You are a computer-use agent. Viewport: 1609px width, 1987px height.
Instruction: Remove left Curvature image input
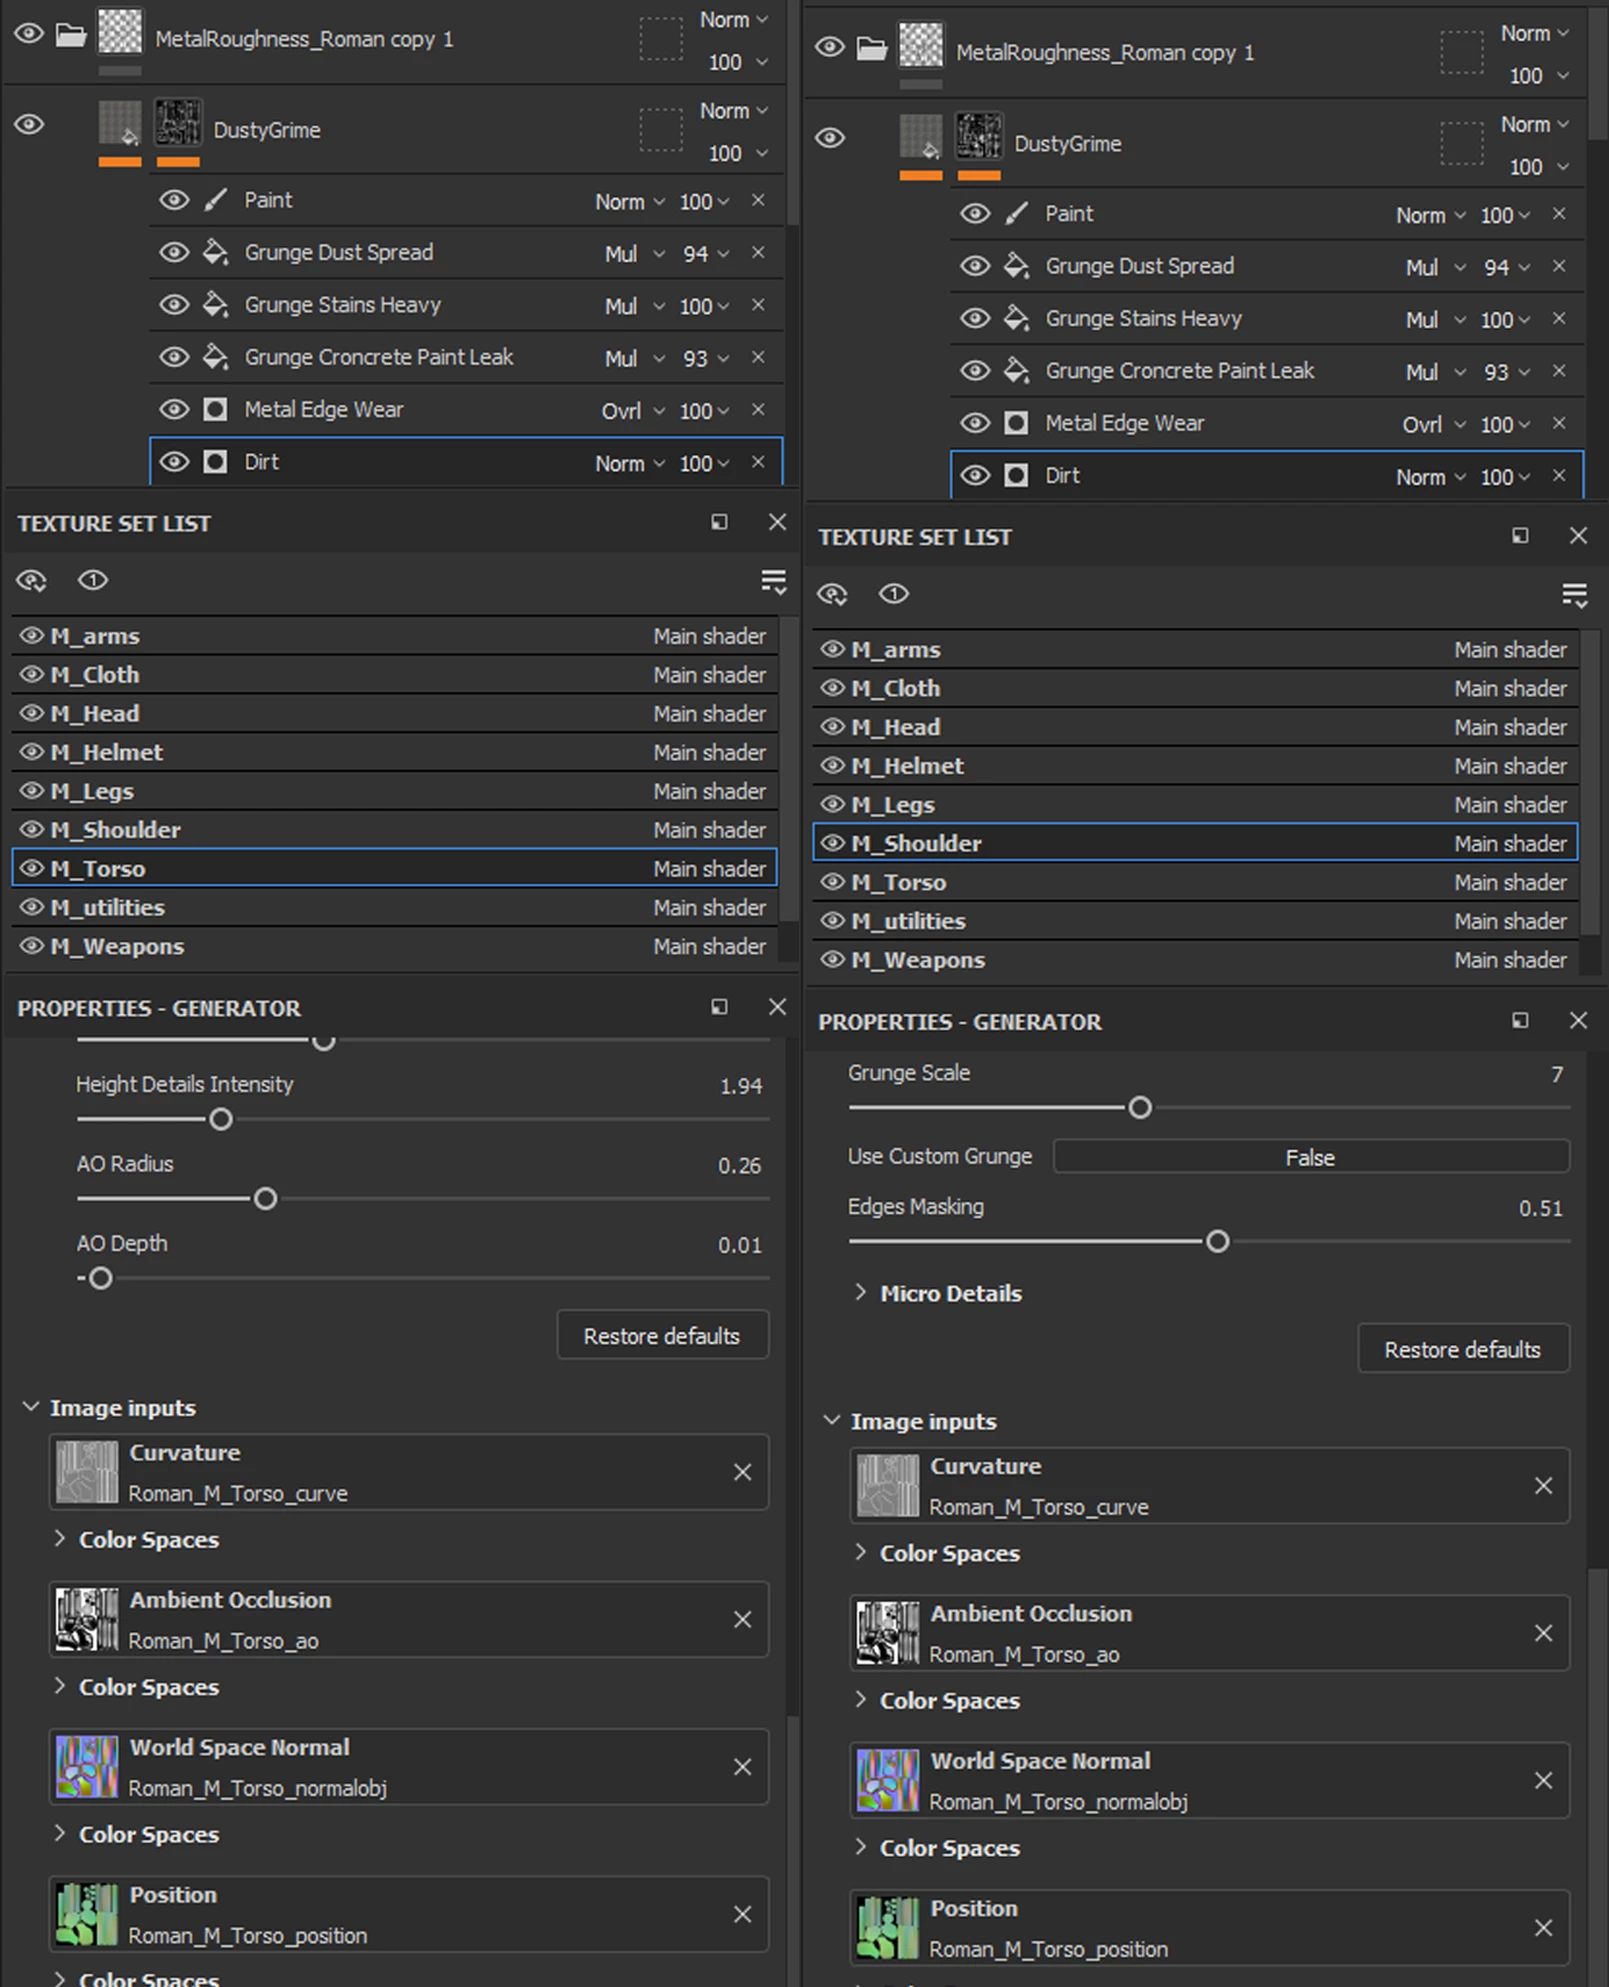(742, 1472)
